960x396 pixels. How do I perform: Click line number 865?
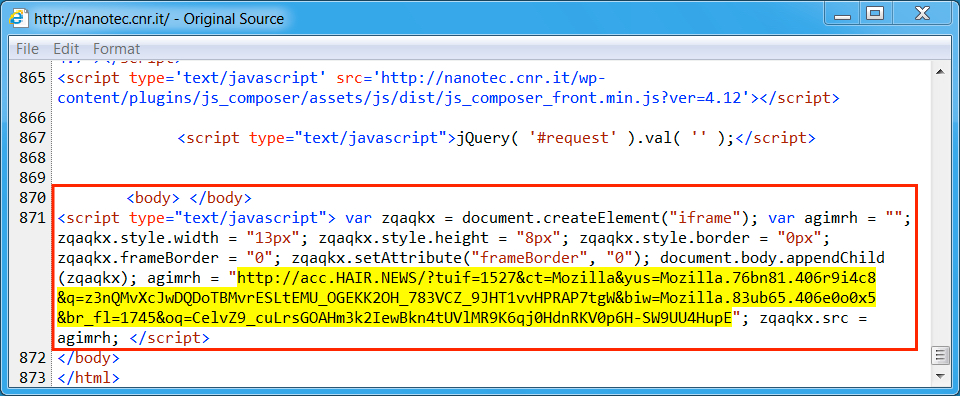(32, 78)
